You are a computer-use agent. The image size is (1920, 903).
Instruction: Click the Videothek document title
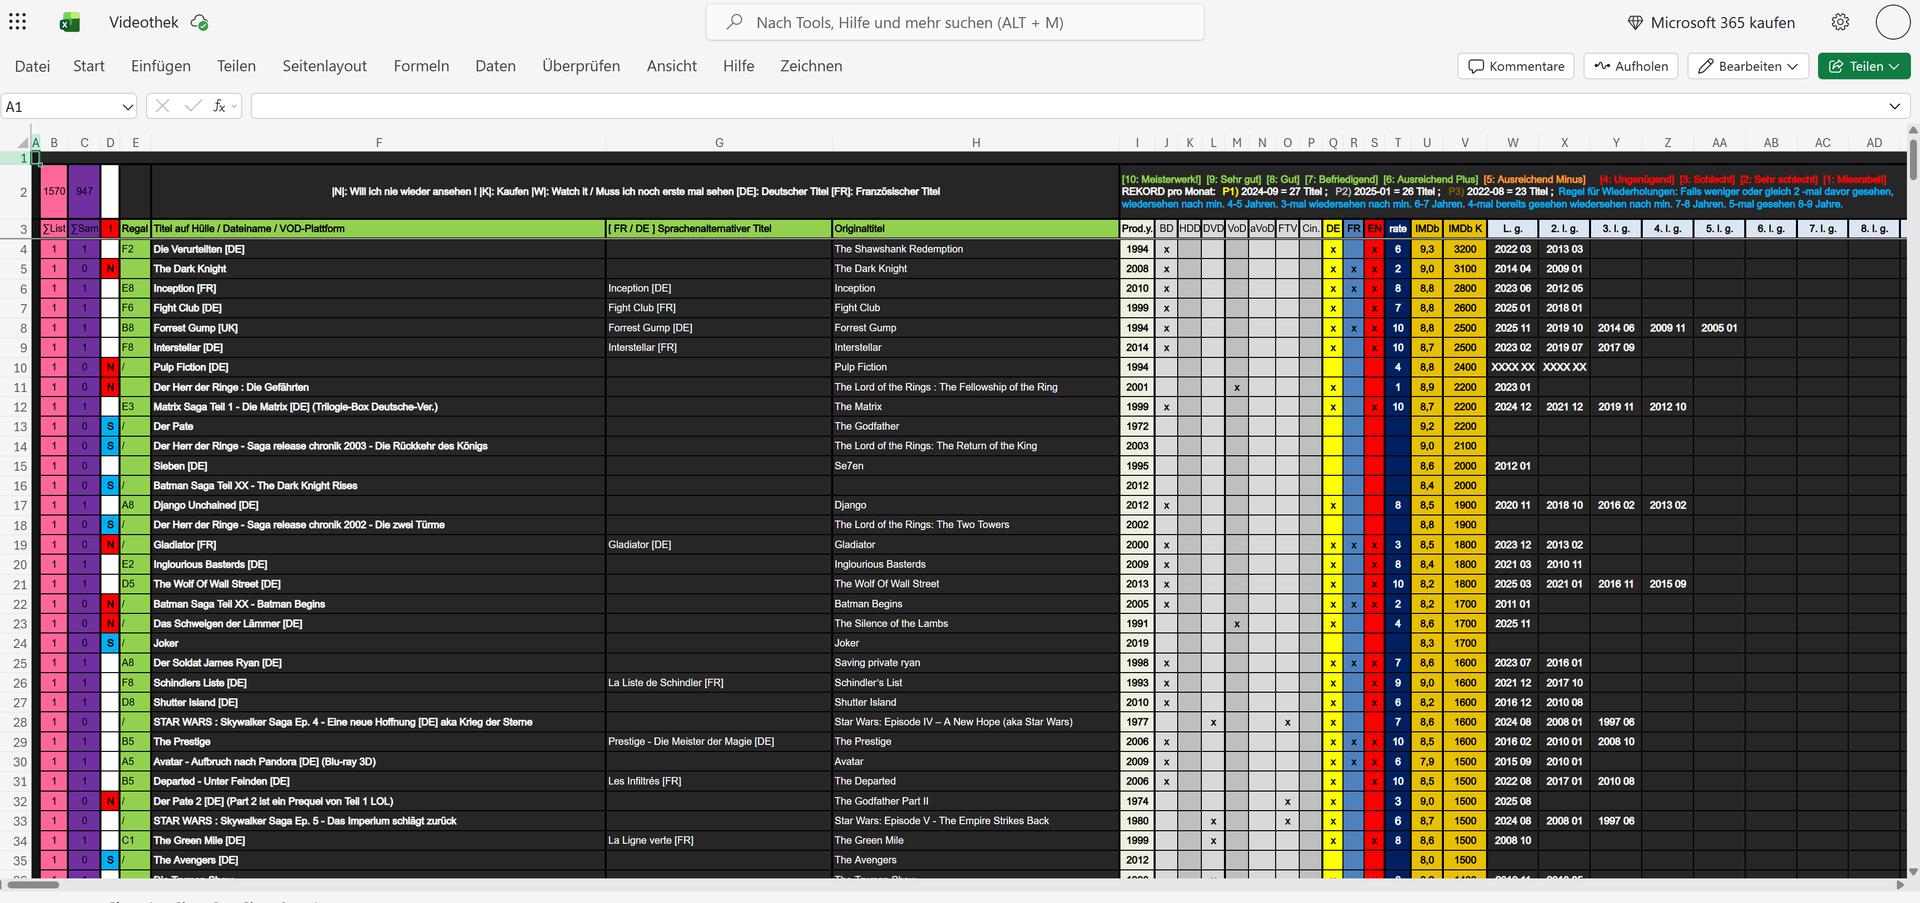point(144,22)
